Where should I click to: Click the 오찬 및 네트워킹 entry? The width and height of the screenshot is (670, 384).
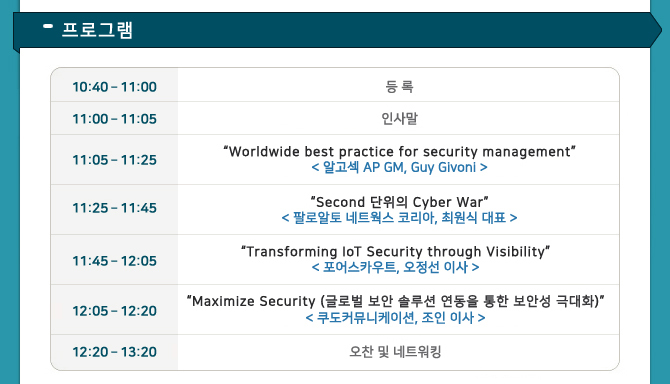(x=395, y=352)
